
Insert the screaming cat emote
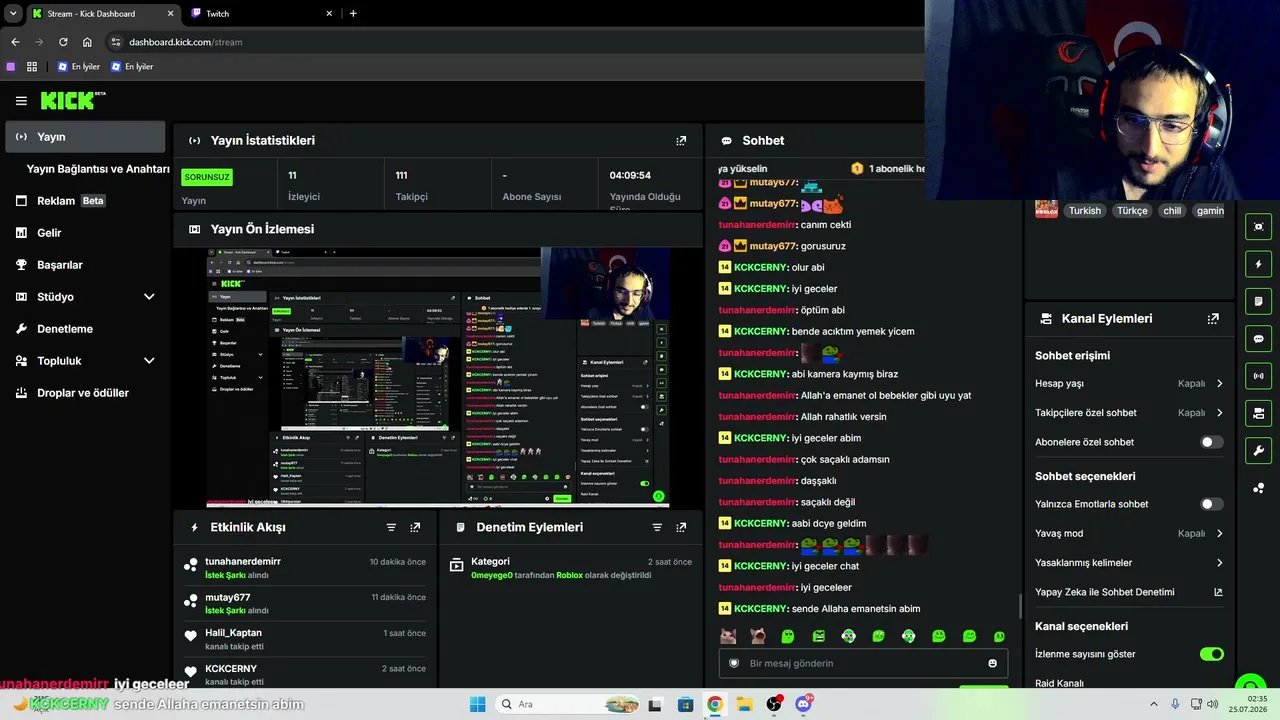click(758, 636)
